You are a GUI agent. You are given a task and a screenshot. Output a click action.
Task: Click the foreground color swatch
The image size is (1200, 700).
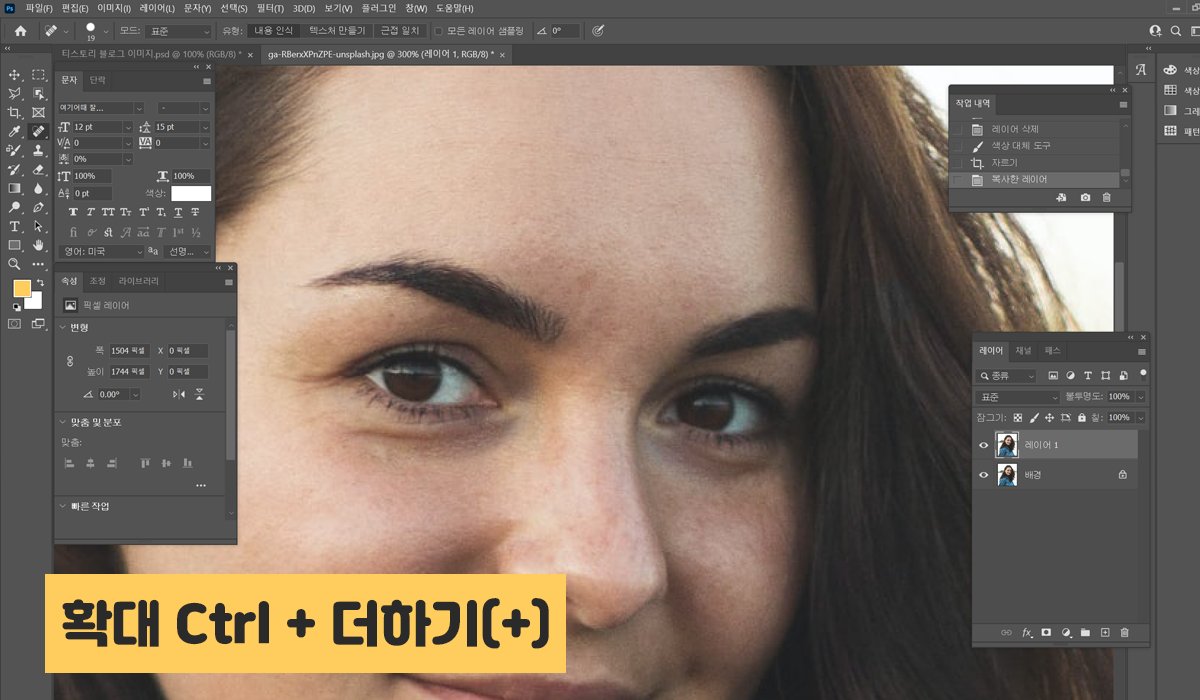pyautogui.click(x=22, y=289)
